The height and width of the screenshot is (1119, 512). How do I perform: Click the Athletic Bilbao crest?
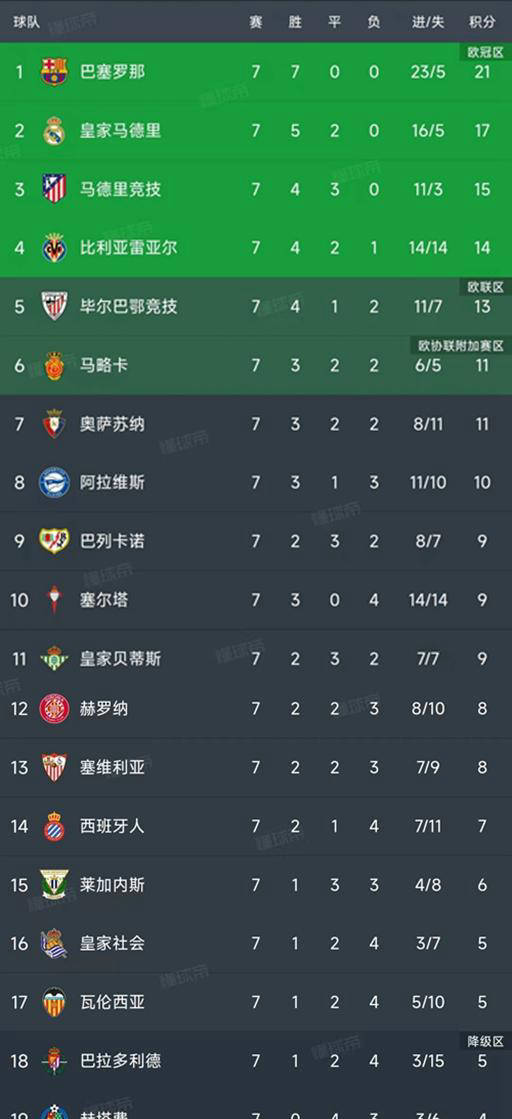(x=54, y=306)
